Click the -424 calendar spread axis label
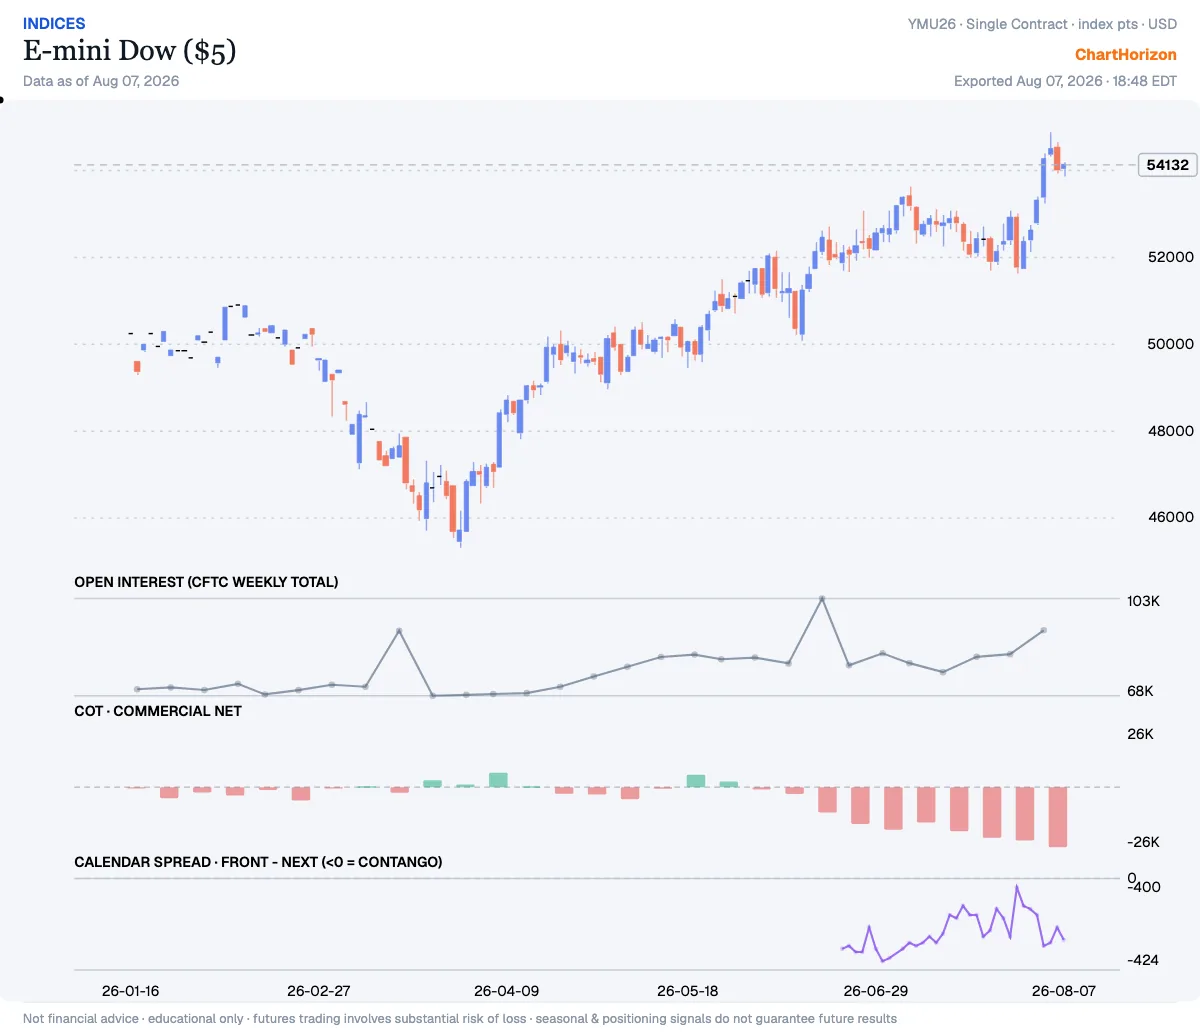 (1143, 960)
